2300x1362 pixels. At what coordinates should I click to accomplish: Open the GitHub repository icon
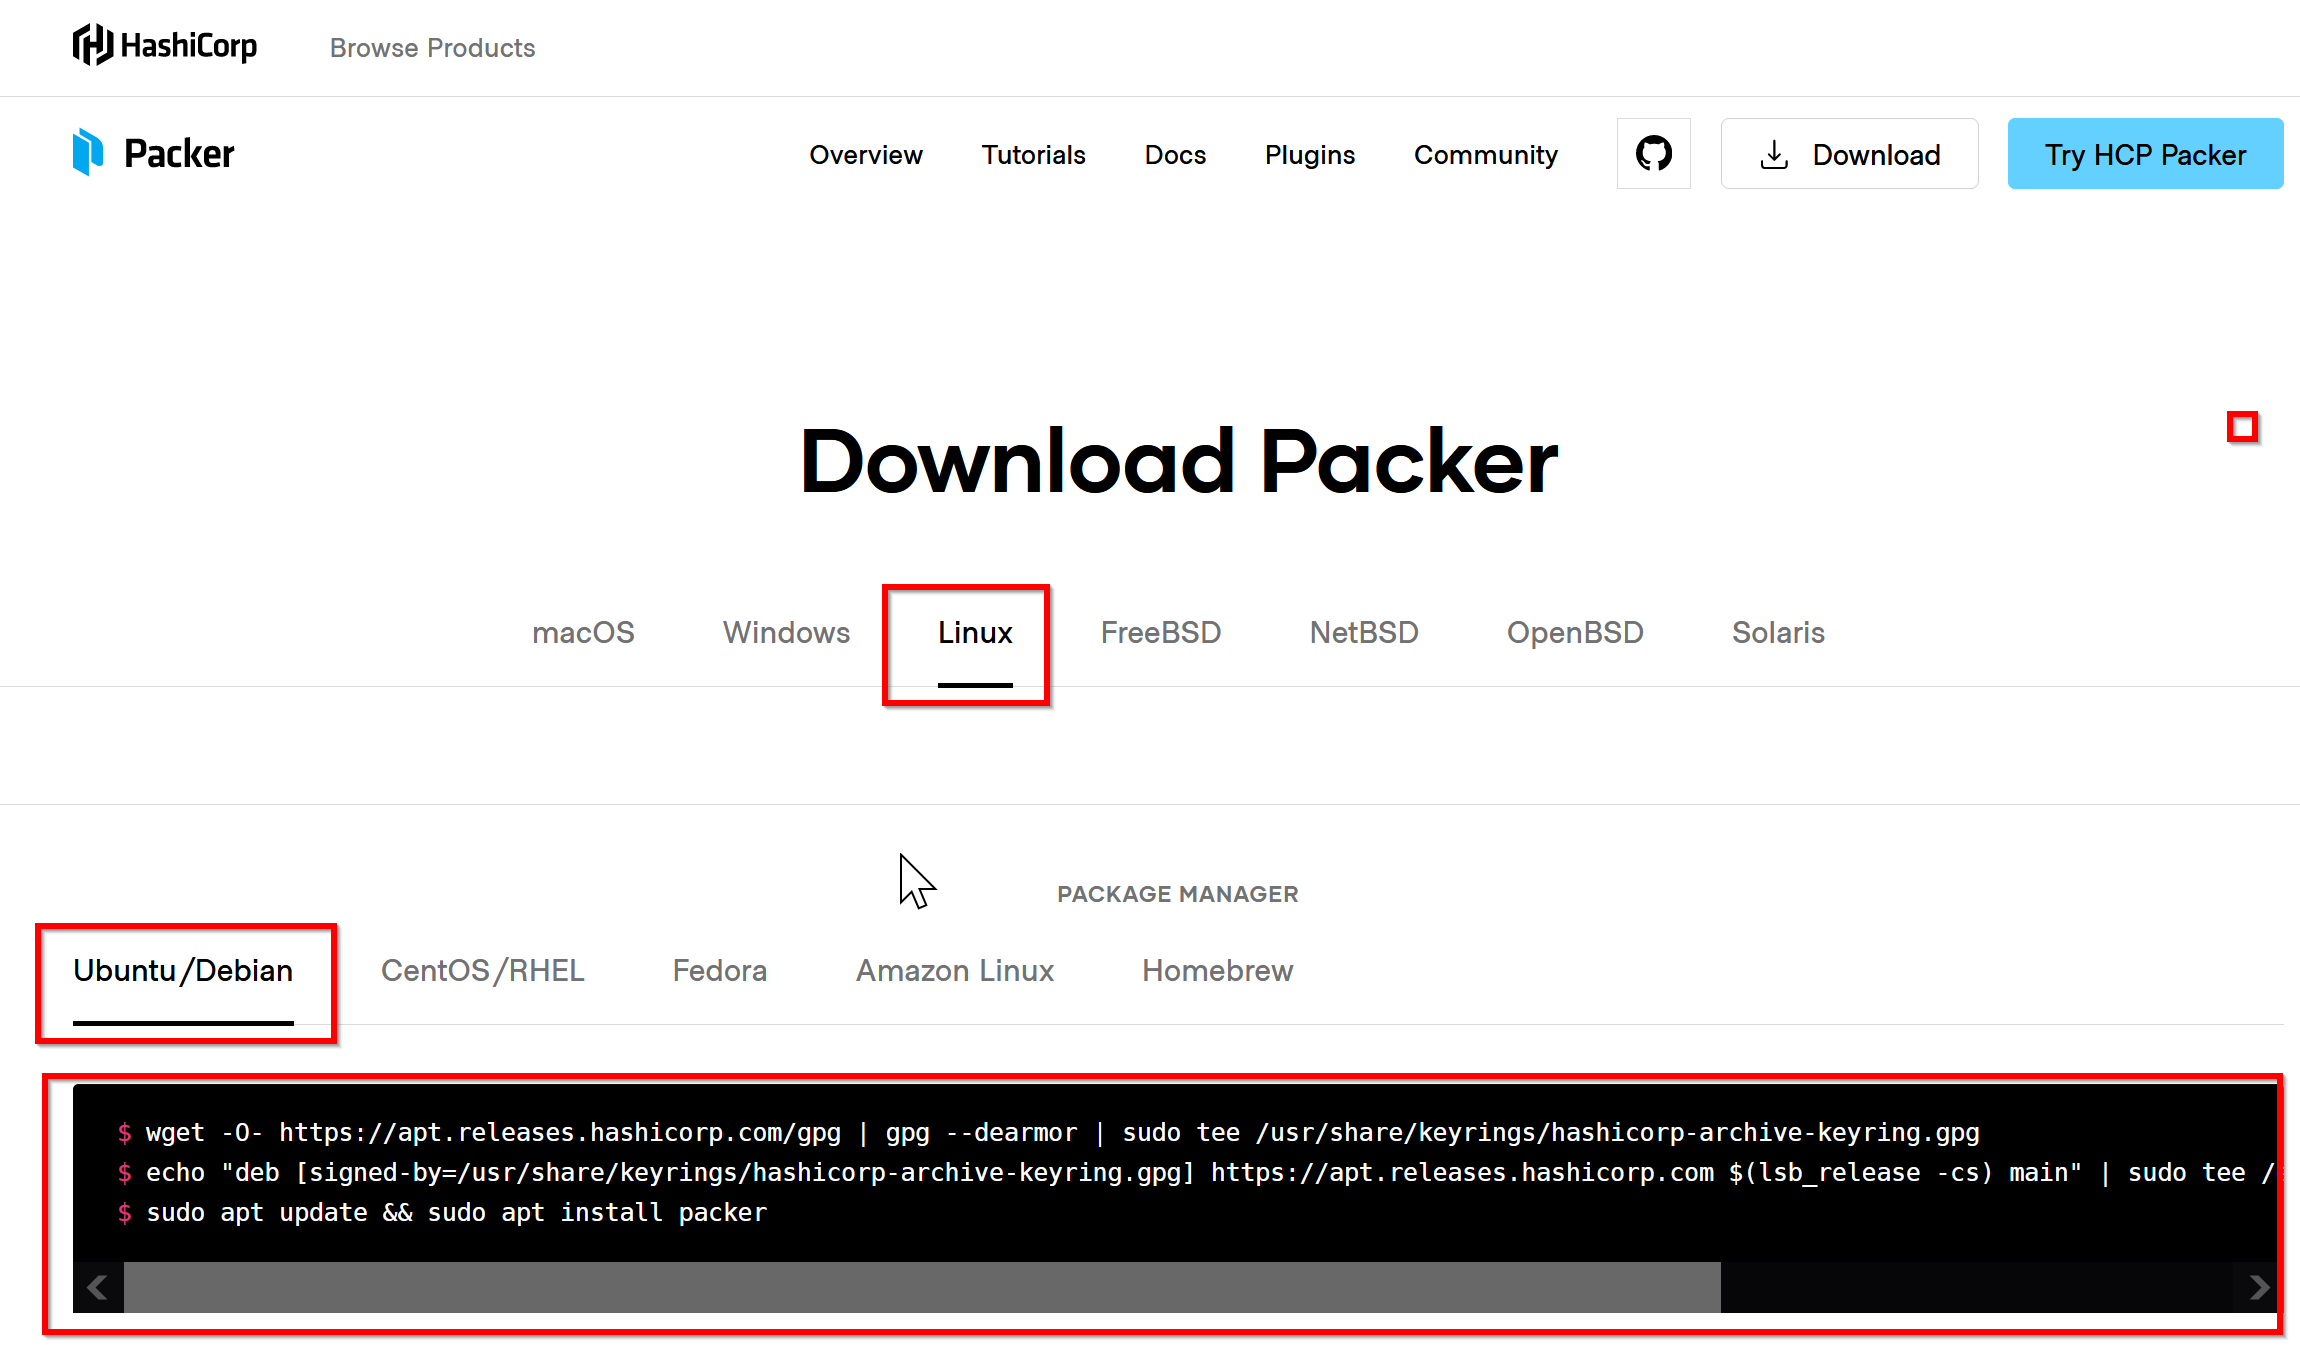(1654, 154)
